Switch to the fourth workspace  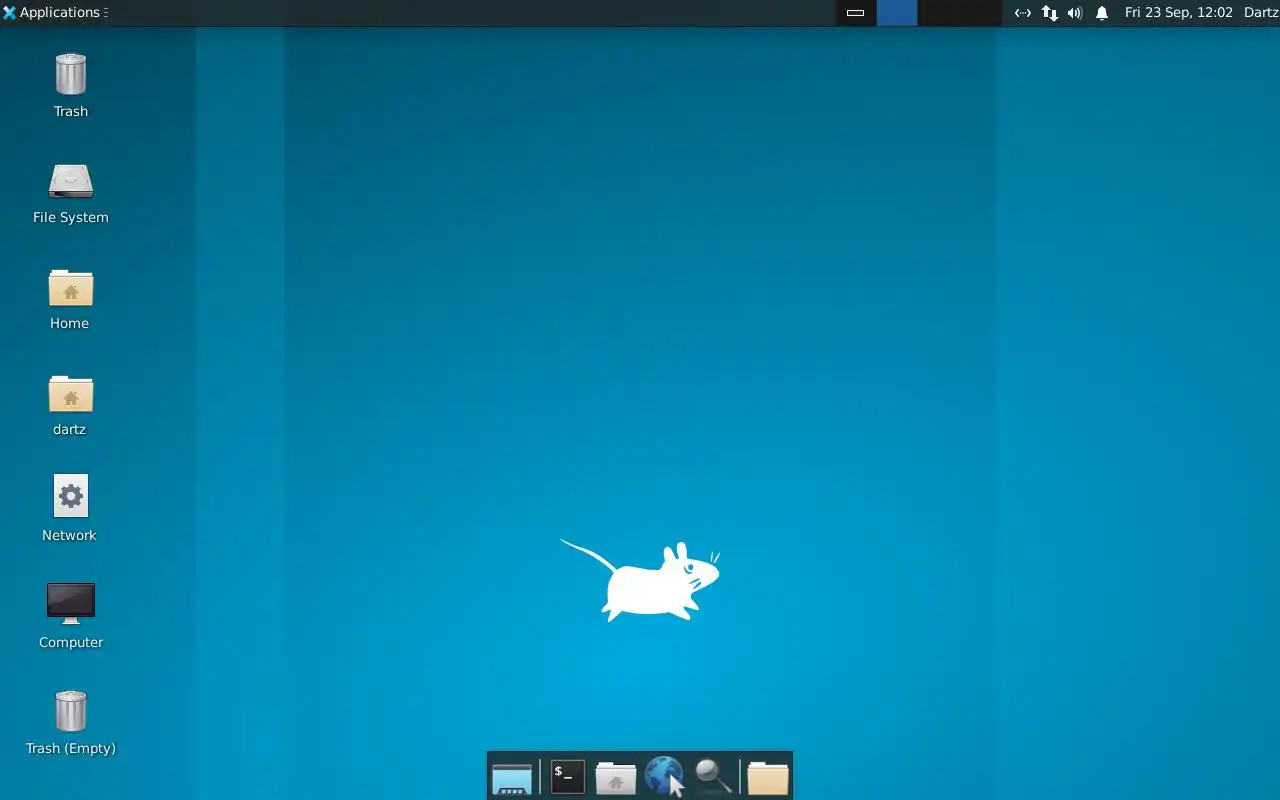(980, 13)
